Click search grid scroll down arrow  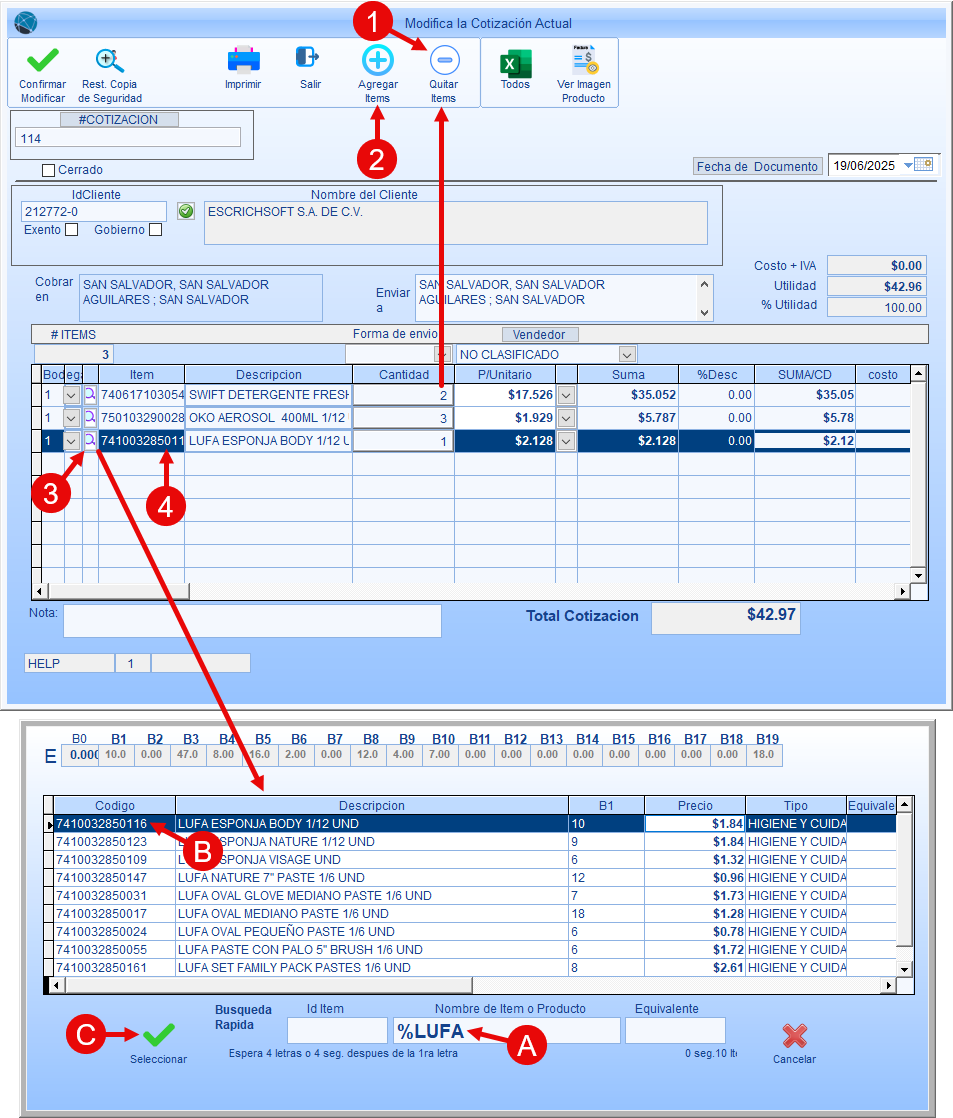pos(905,968)
